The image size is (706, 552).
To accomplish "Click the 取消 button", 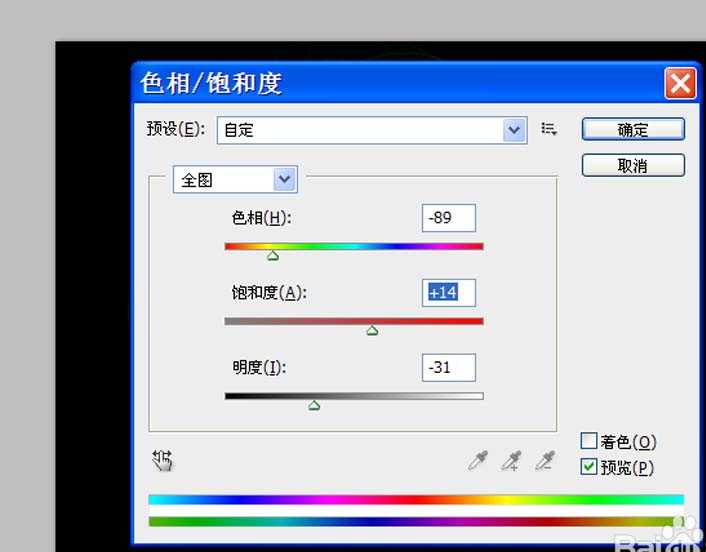I will pyautogui.click(x=633, y=166).
